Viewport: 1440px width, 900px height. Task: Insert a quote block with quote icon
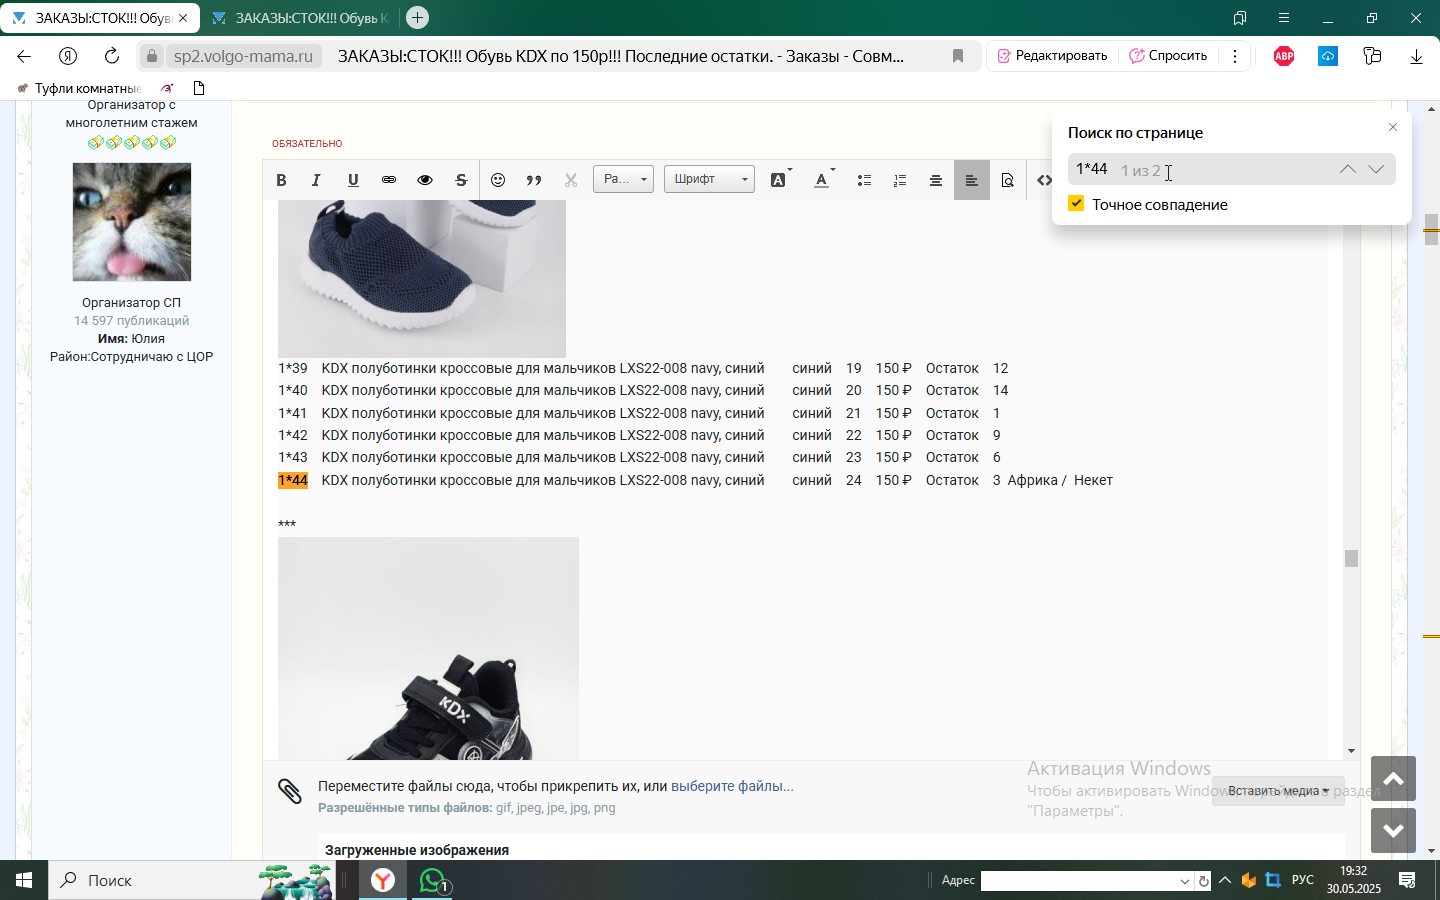pyautogui.click(x=534, y=180)
